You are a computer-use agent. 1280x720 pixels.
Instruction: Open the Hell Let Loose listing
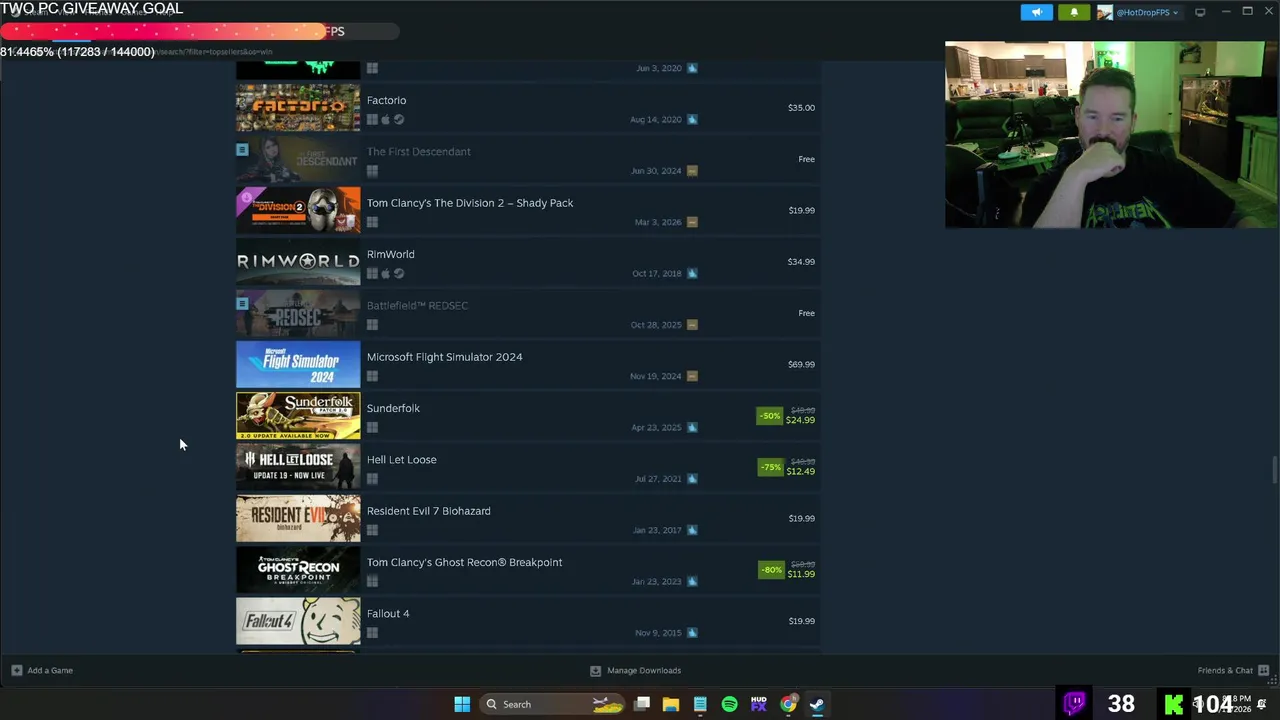click(x=528, y=467)
